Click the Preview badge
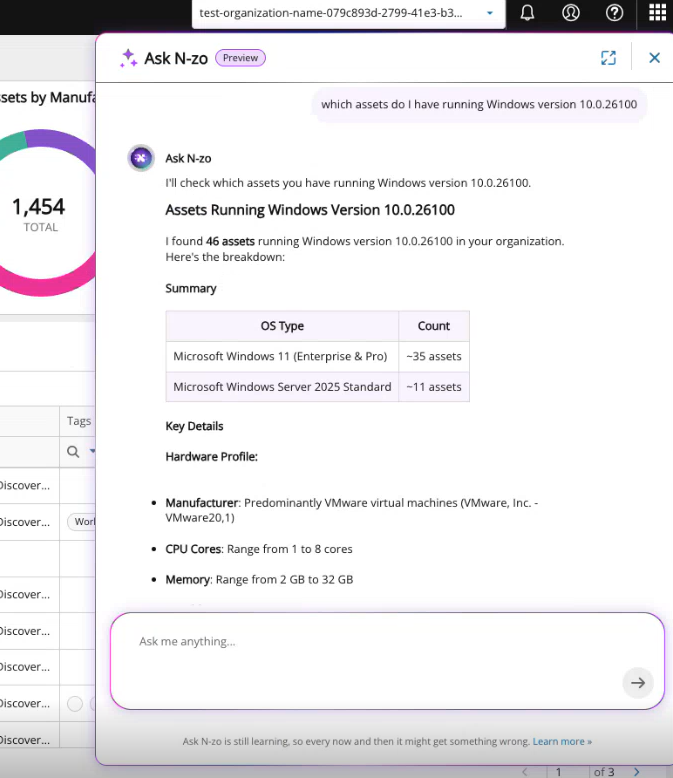Image resolution: width=673 pixels, height=778 pixels. tap(240, 58)
